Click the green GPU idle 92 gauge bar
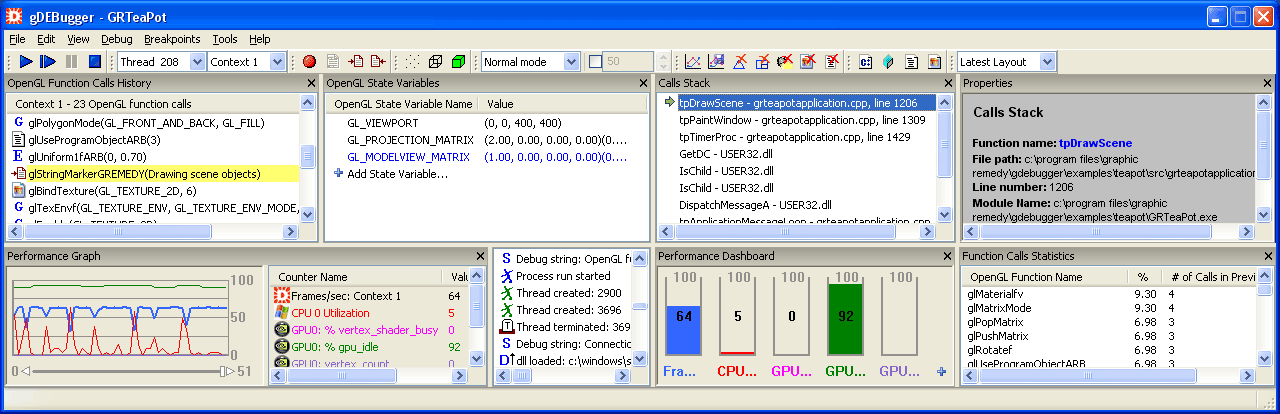 [x=847, y=319]
